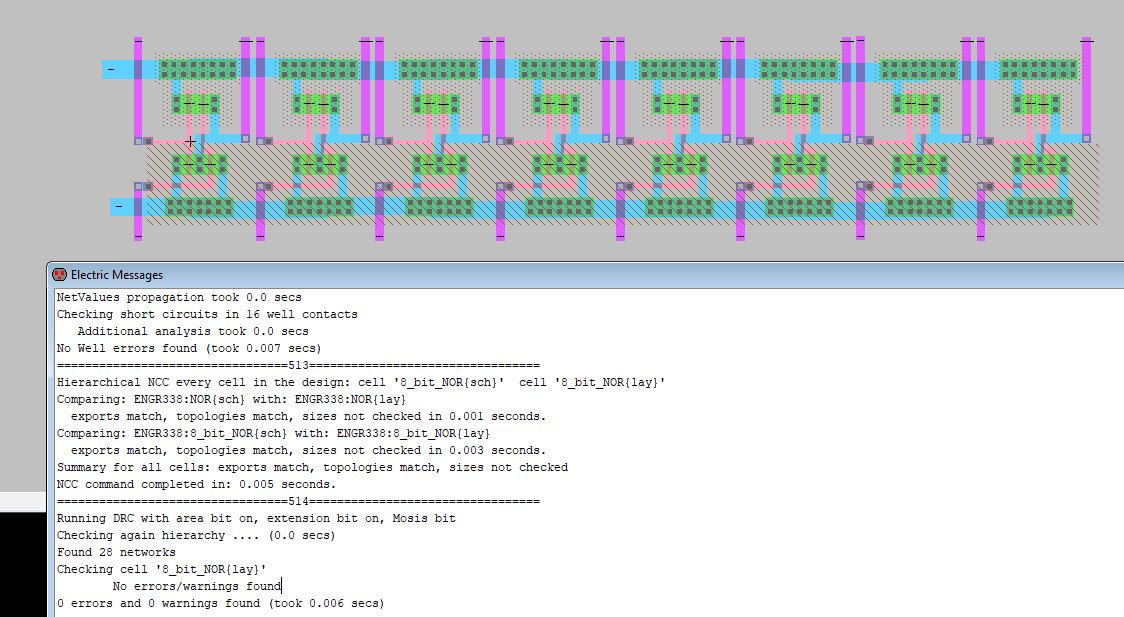1124x617 pixels.
Task: Click the 513 separator line in messages
Action: 298,365
